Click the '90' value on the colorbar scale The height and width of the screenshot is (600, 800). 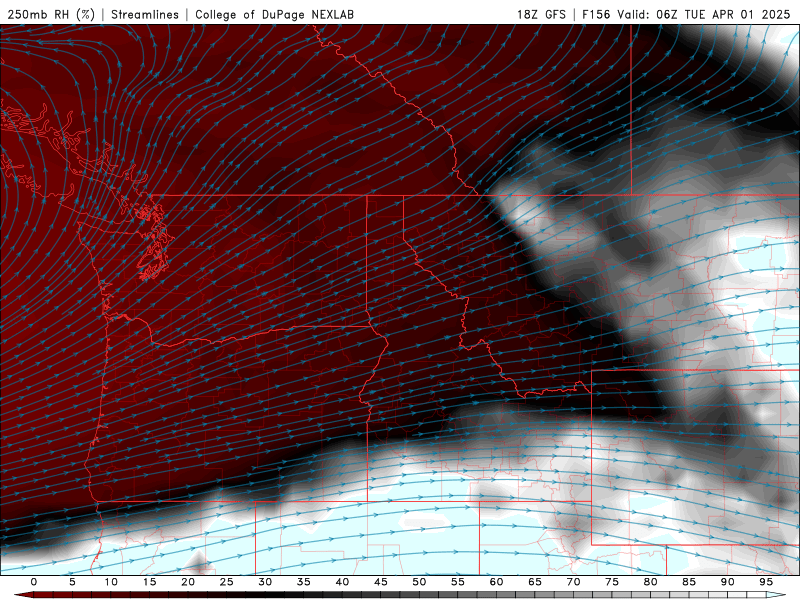(x=727, y=582)
